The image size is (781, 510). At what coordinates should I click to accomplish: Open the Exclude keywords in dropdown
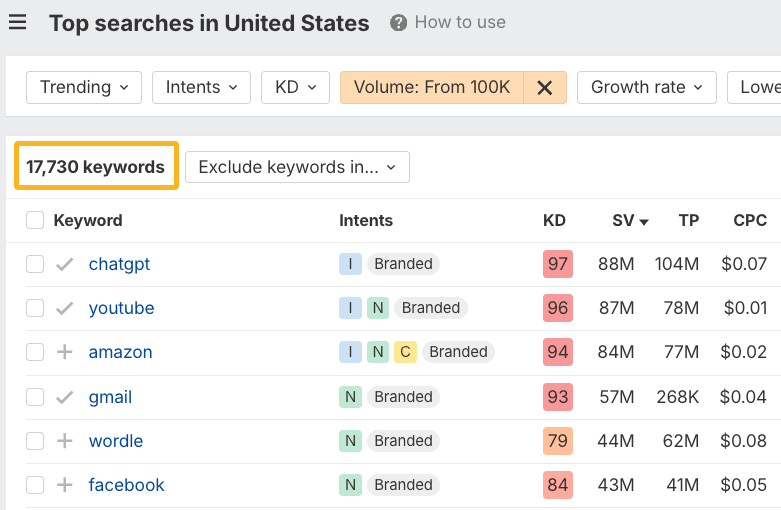tap(297, 167)
